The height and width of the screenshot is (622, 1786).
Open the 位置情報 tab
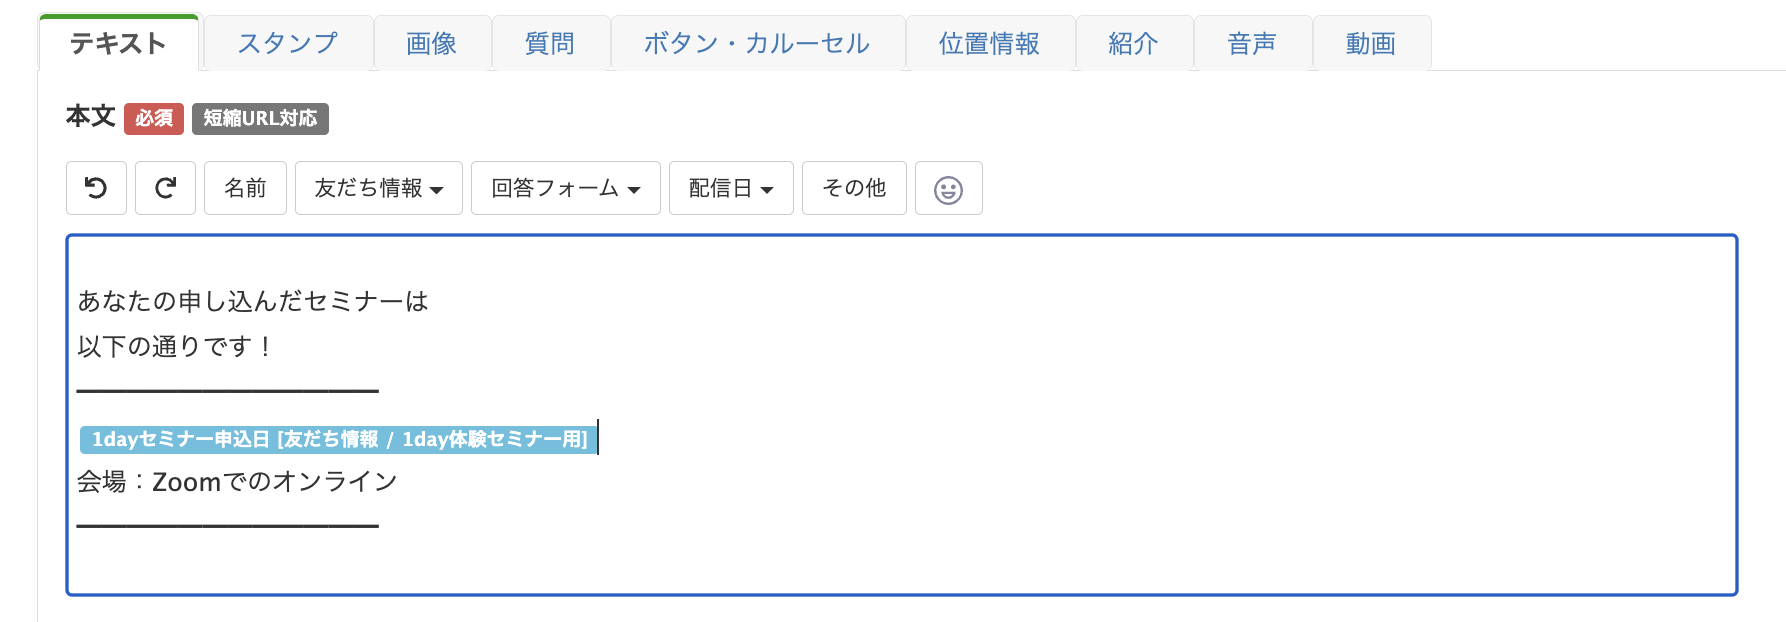pos(990,43)
